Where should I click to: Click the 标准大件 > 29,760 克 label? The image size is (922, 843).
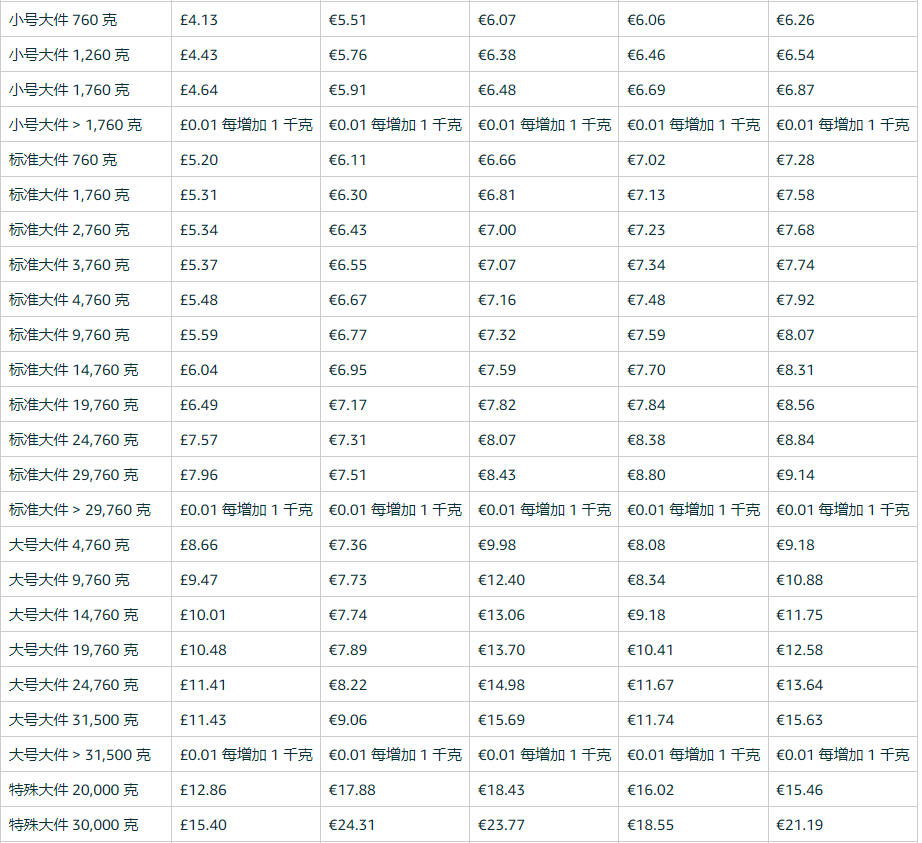pos(80,510)
